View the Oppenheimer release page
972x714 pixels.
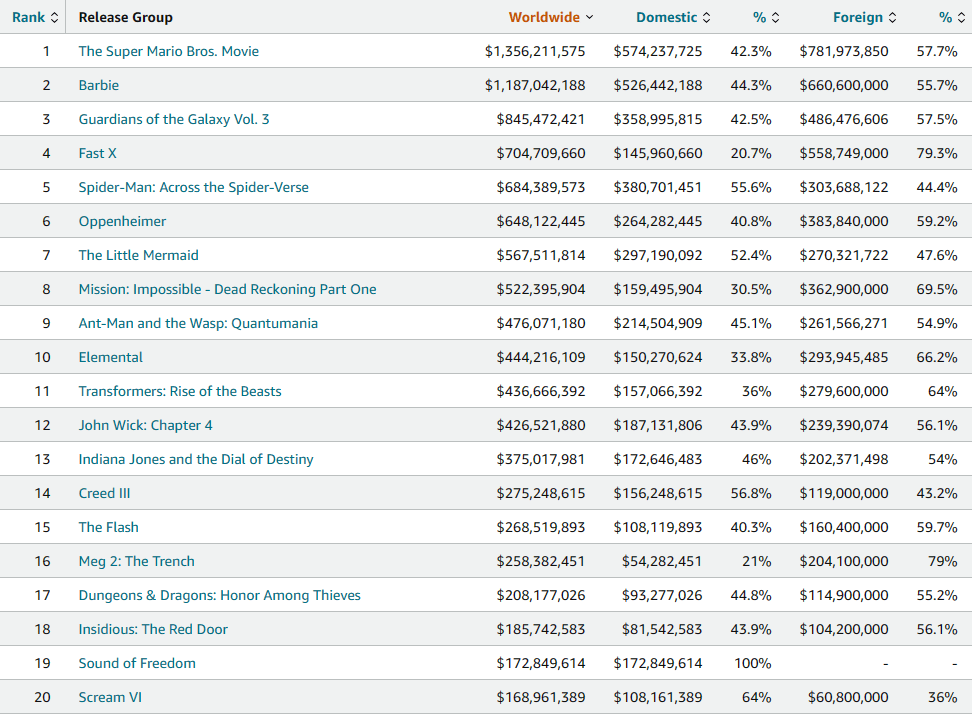click(x=122, y=221)
